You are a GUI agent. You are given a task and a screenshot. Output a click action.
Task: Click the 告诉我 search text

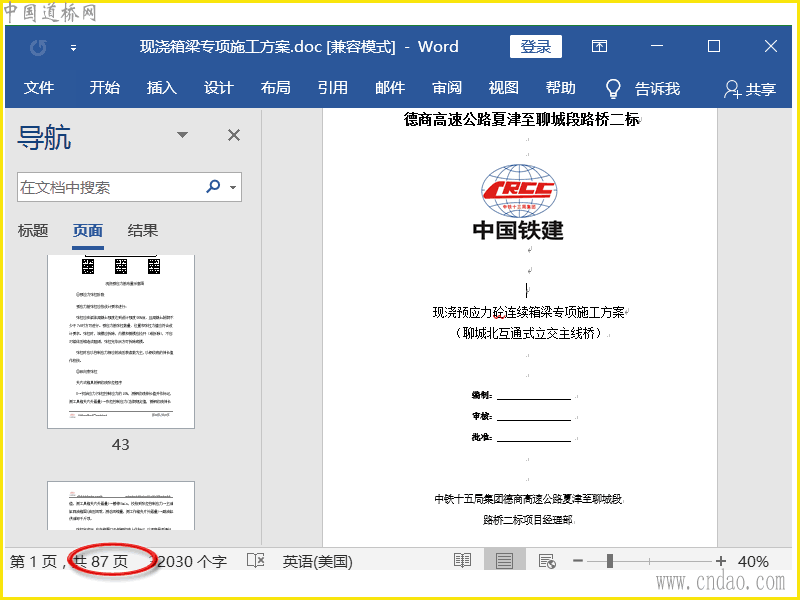657,89
